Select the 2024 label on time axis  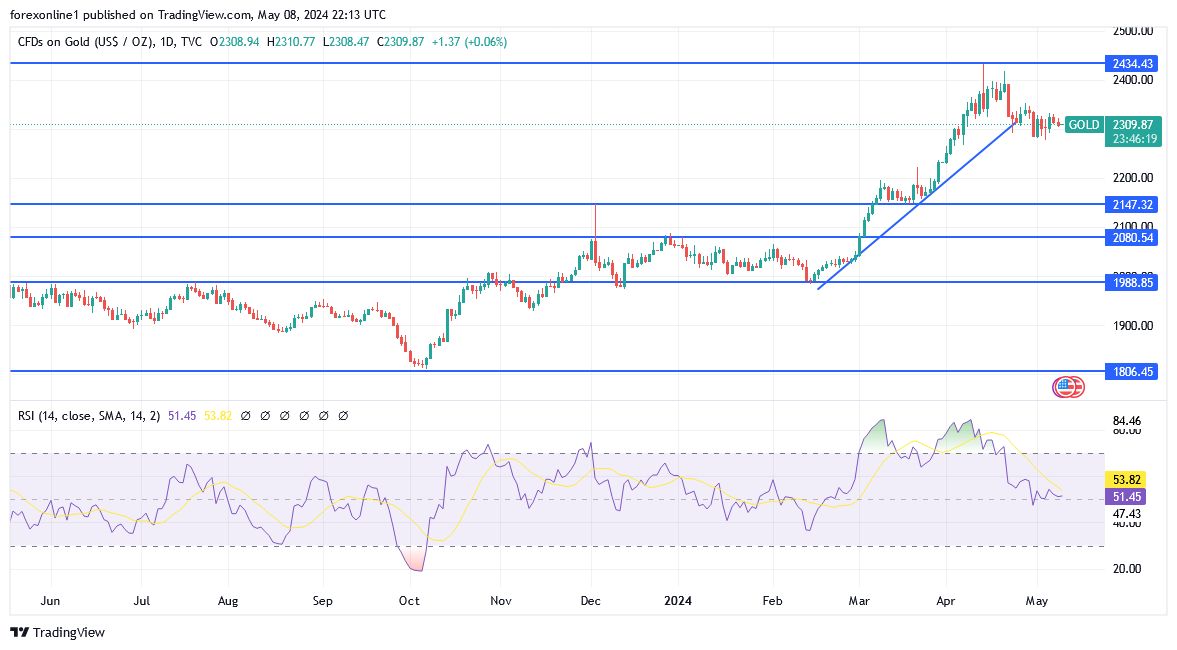678,601
